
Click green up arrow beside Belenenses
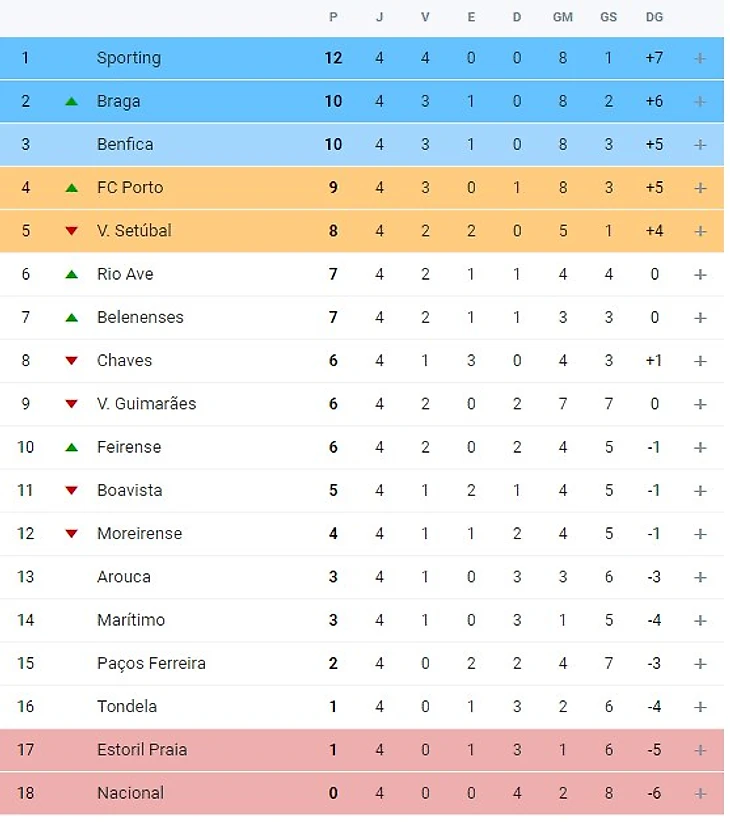(x=71, y=318)
